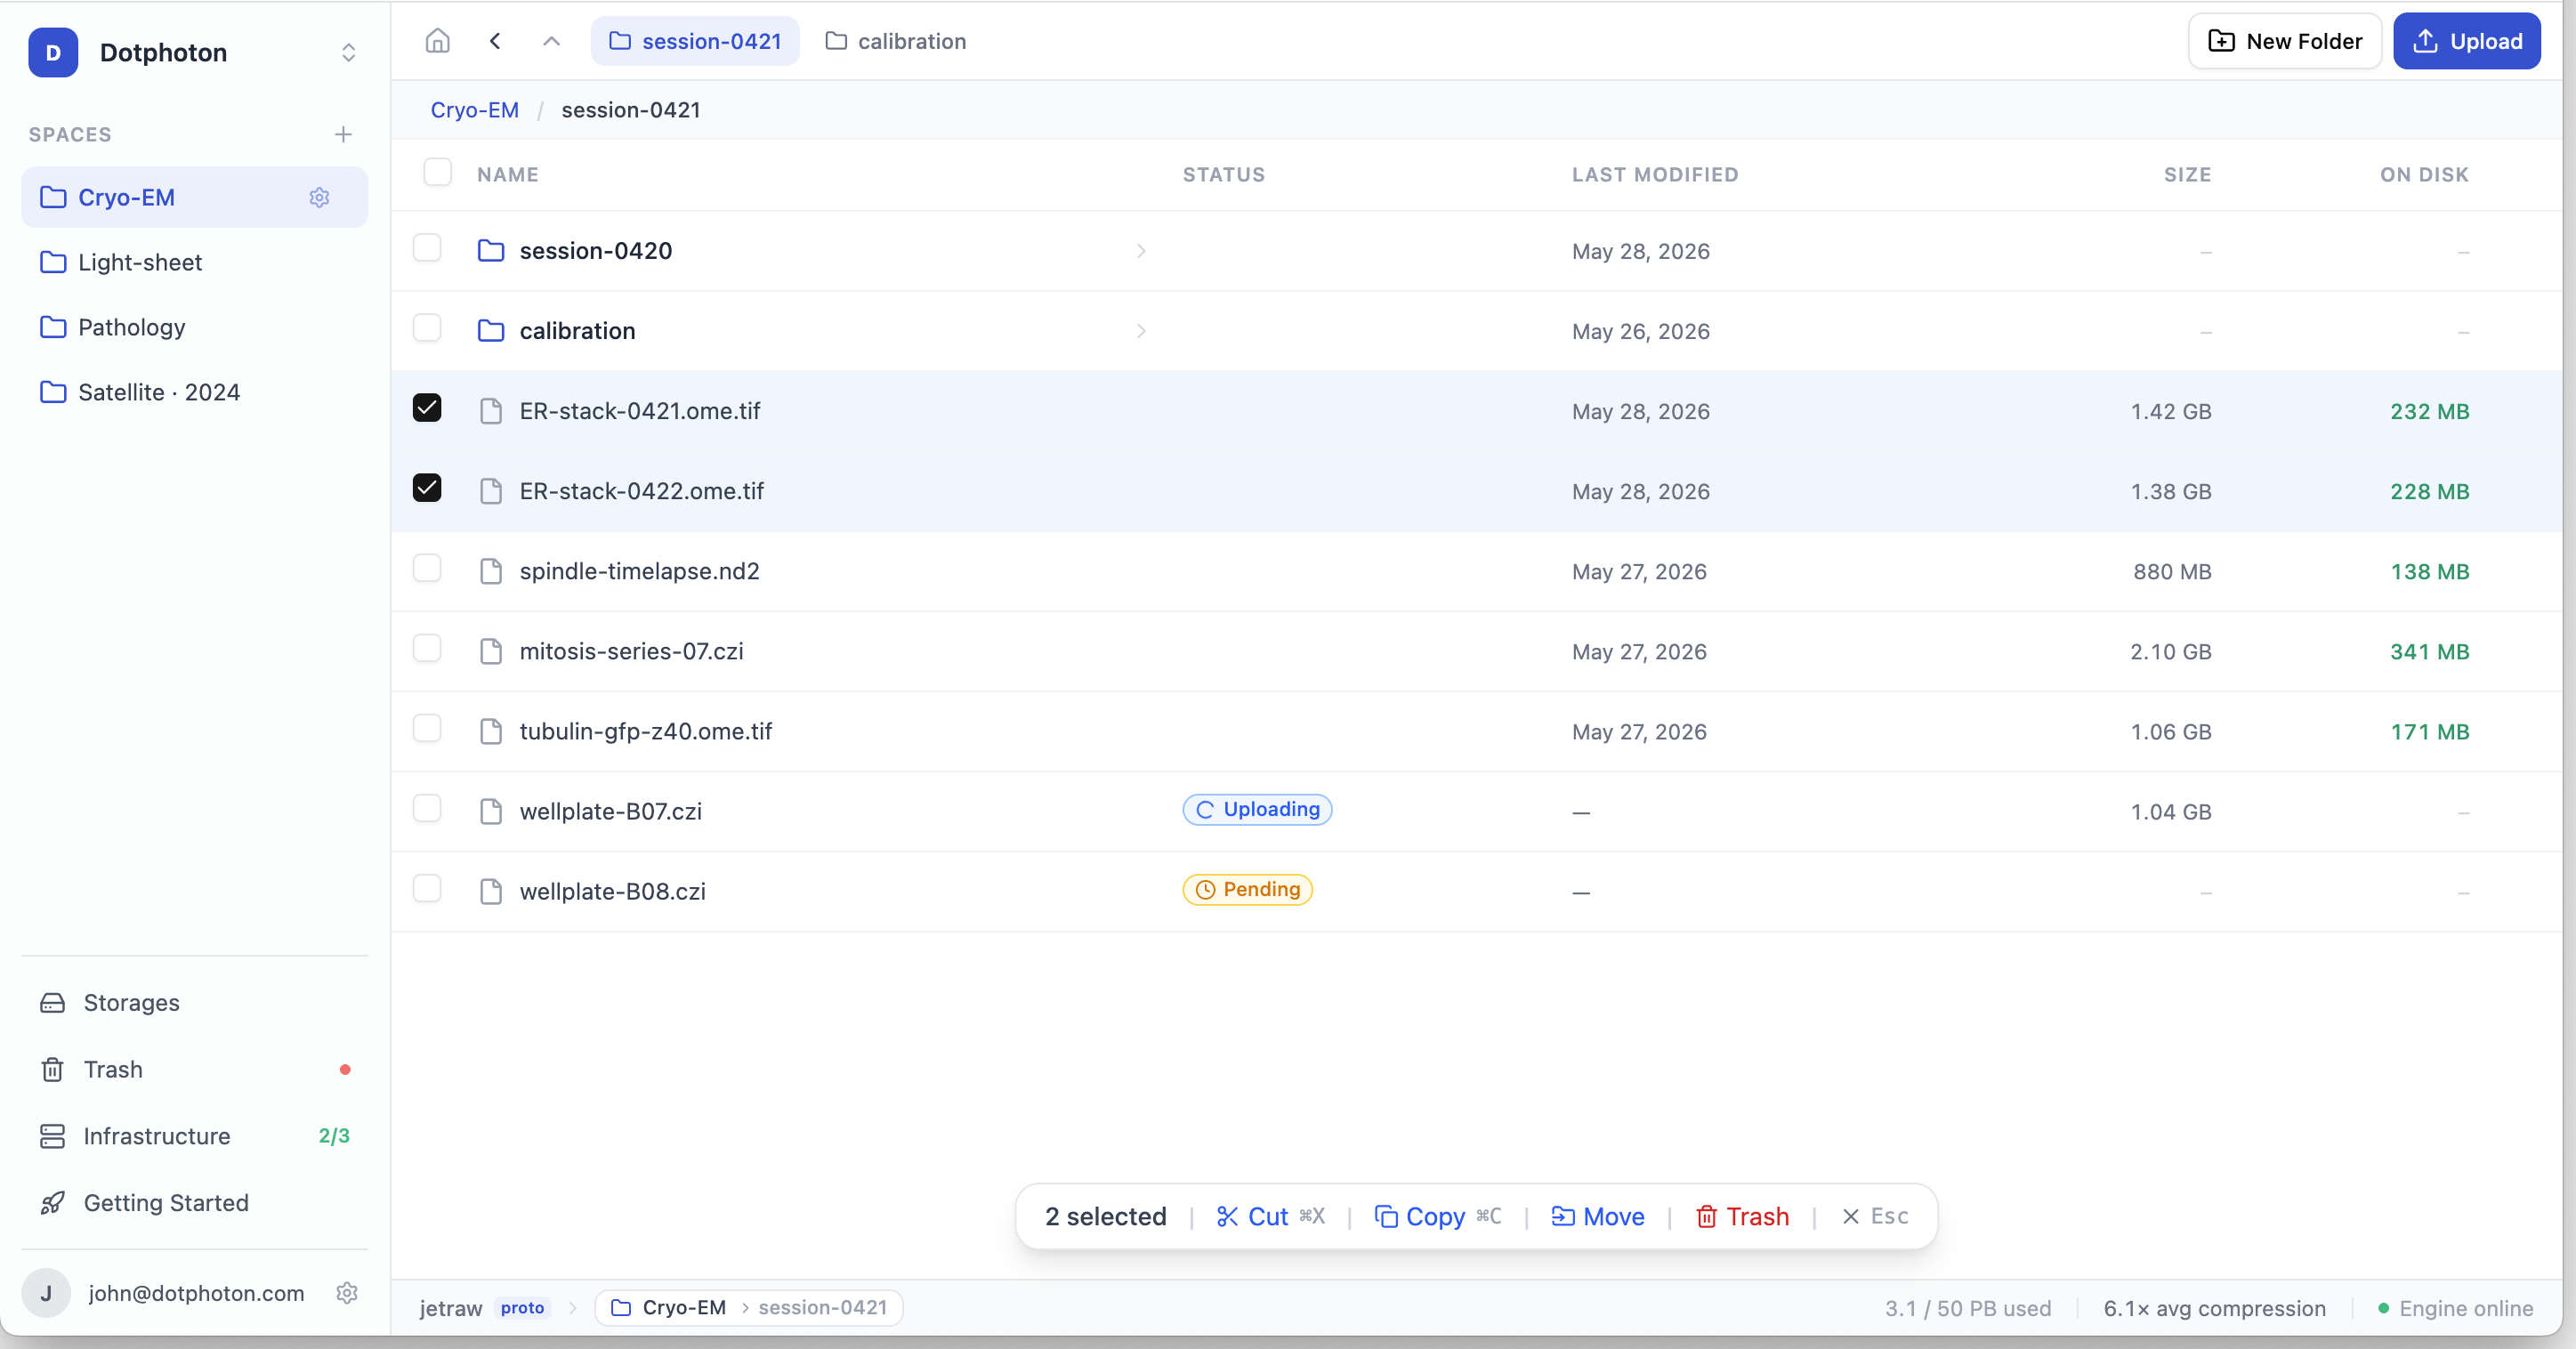Sort by LAST MODIFIED column header
The image size is (2576, 1349).
(1655, 174)
